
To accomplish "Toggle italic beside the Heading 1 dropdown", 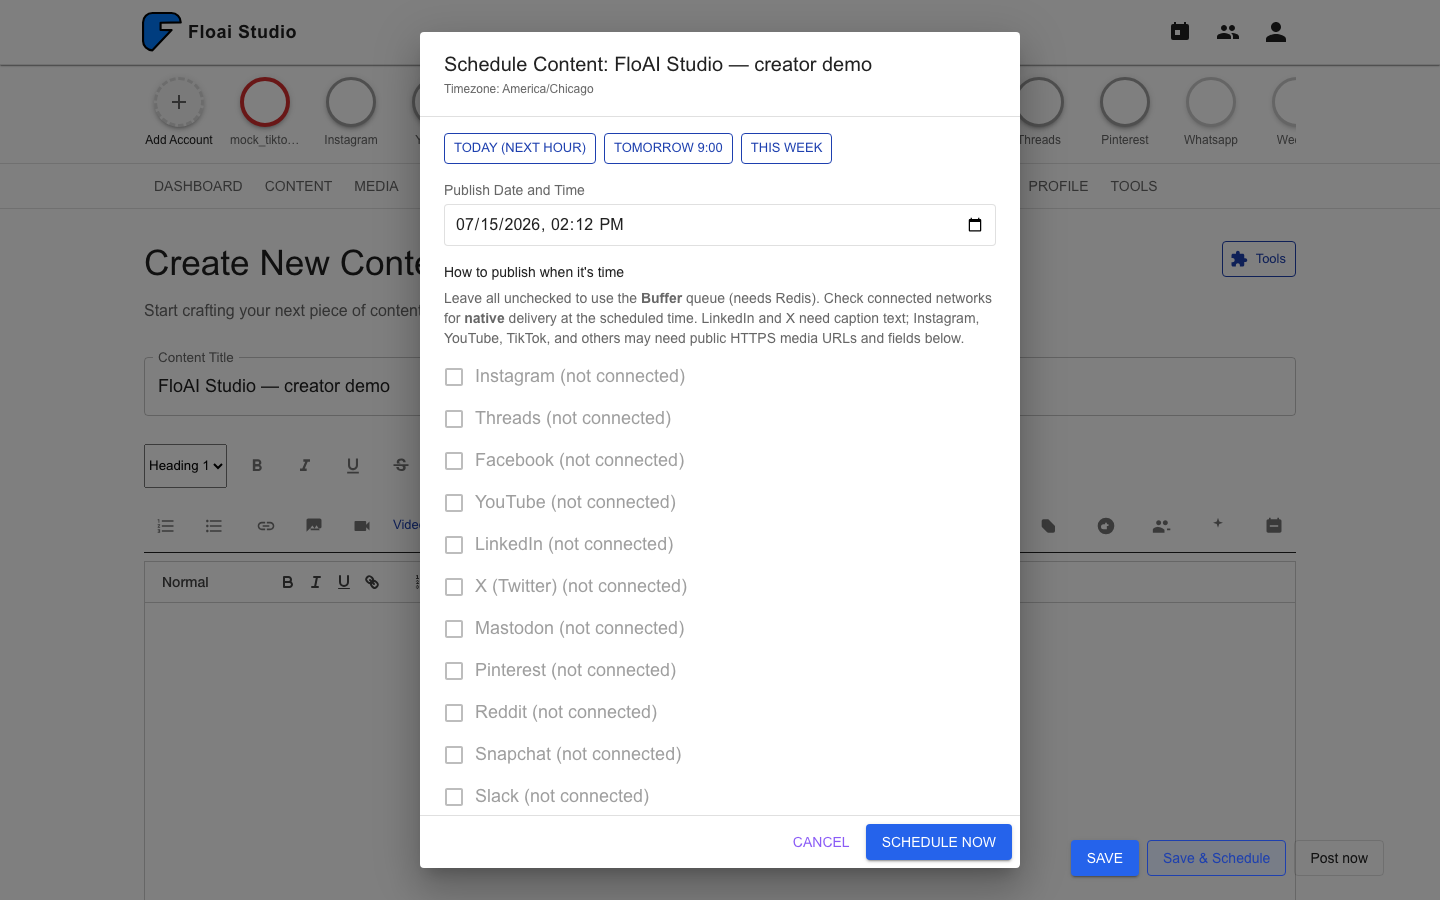I will pos(305,465).
